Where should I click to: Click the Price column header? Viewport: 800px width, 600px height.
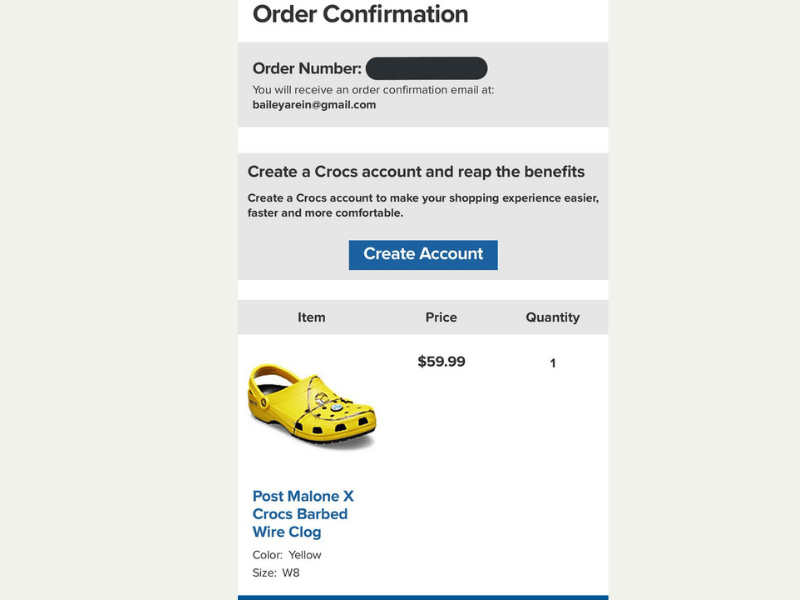click(441, 317)
